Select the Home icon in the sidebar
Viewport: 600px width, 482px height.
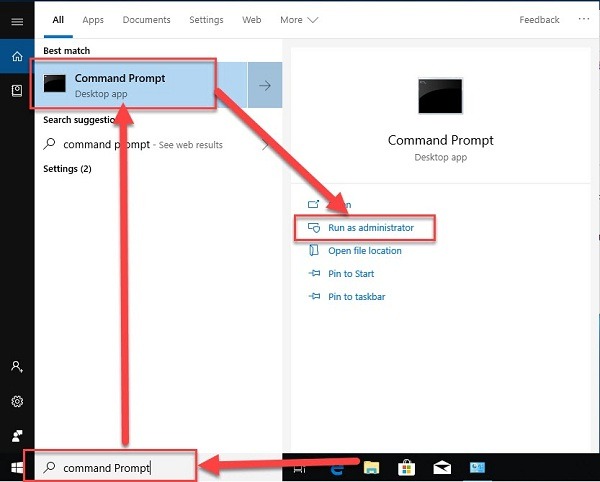pyautogui.click(x=17, y=57)
